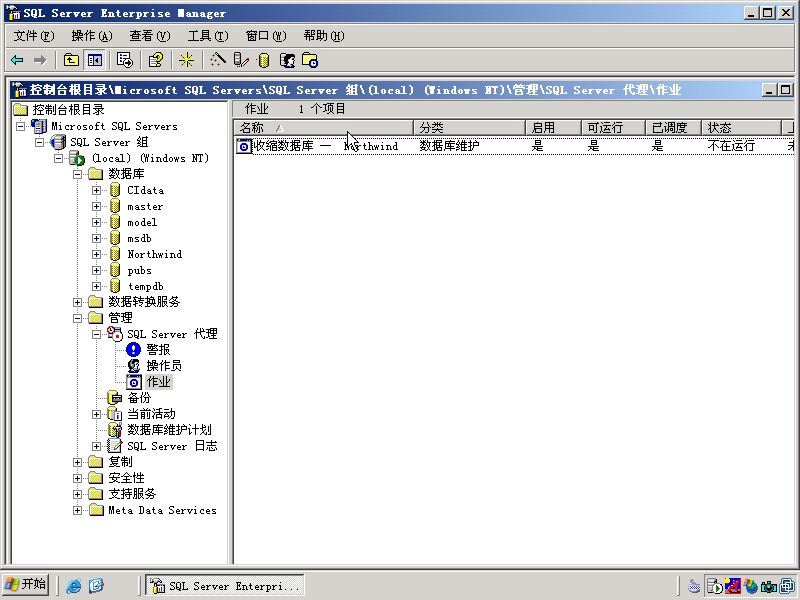Select the SQL Server 日志 icon
Screen dimensions: 800x600
tap(115, 445)
